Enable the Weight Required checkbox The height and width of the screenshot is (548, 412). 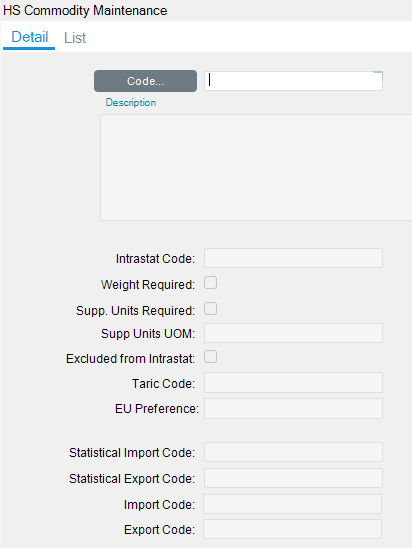point(210,283)
